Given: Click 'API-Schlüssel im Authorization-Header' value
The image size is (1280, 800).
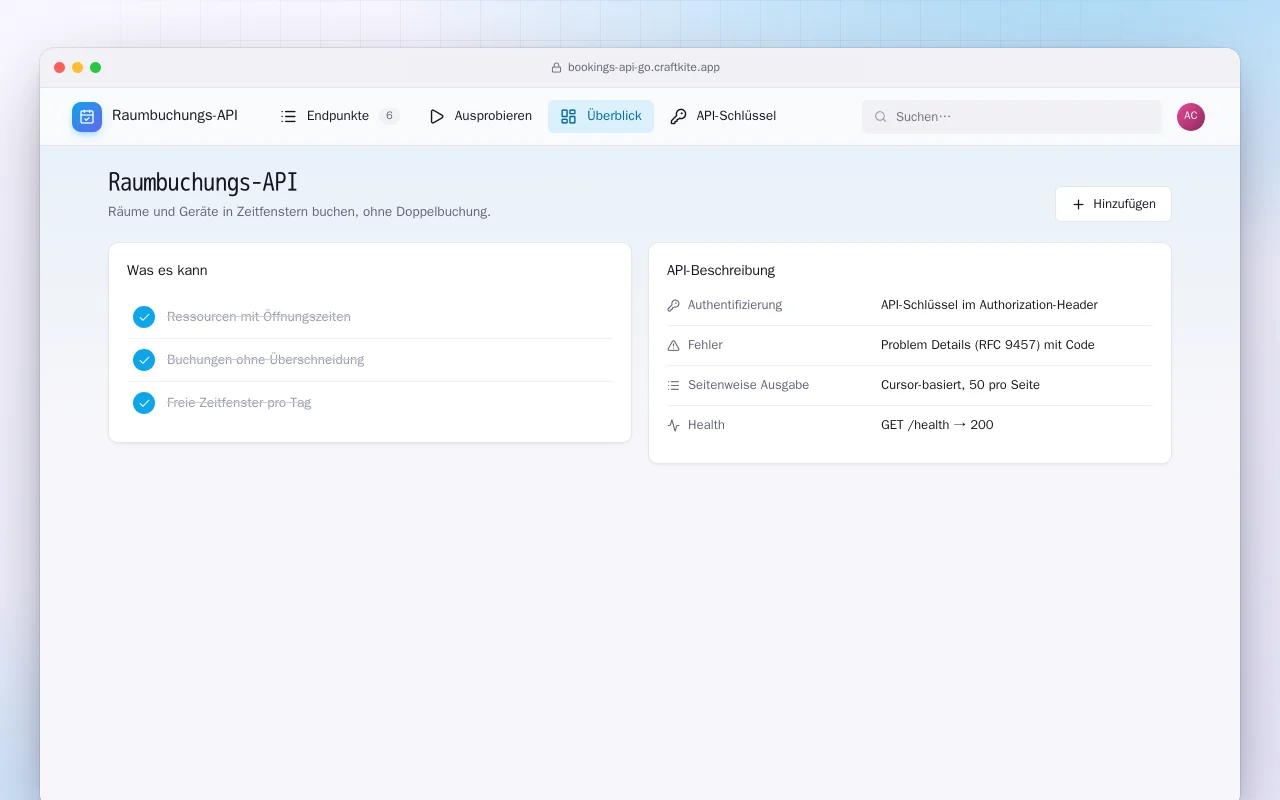Looking at the screenshot, I should [989, 305].
